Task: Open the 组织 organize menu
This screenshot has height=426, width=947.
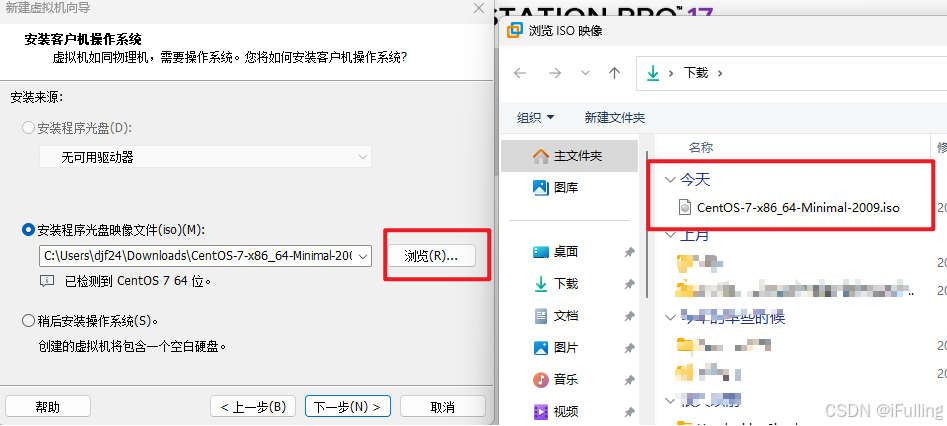Action: click(x=535, y=118)
